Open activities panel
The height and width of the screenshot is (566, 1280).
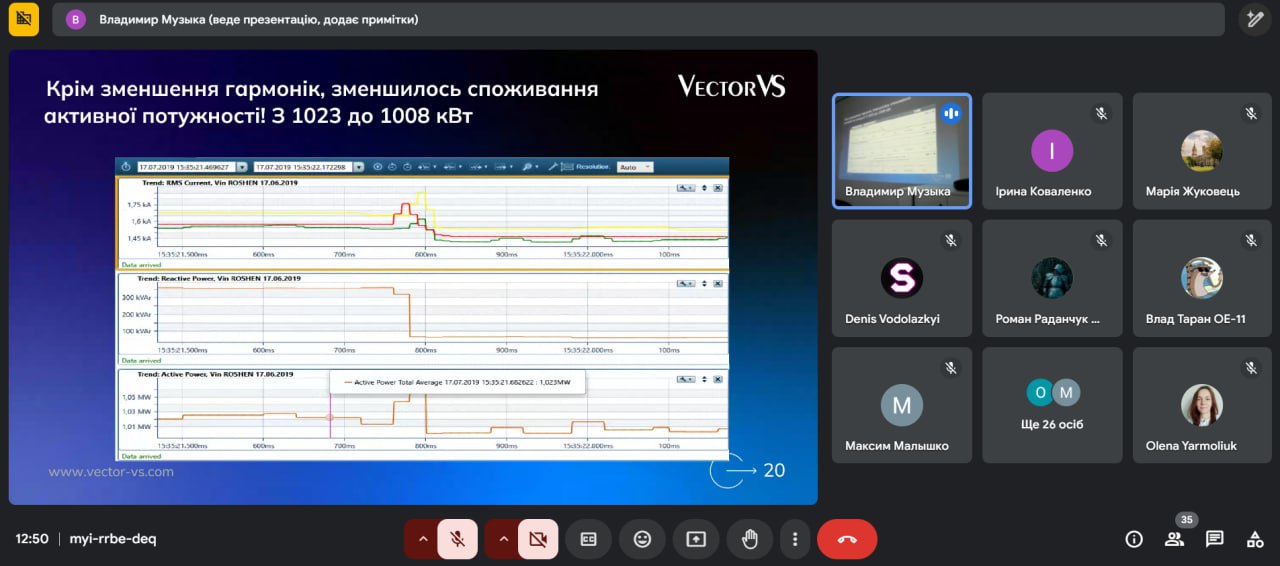1254,539
